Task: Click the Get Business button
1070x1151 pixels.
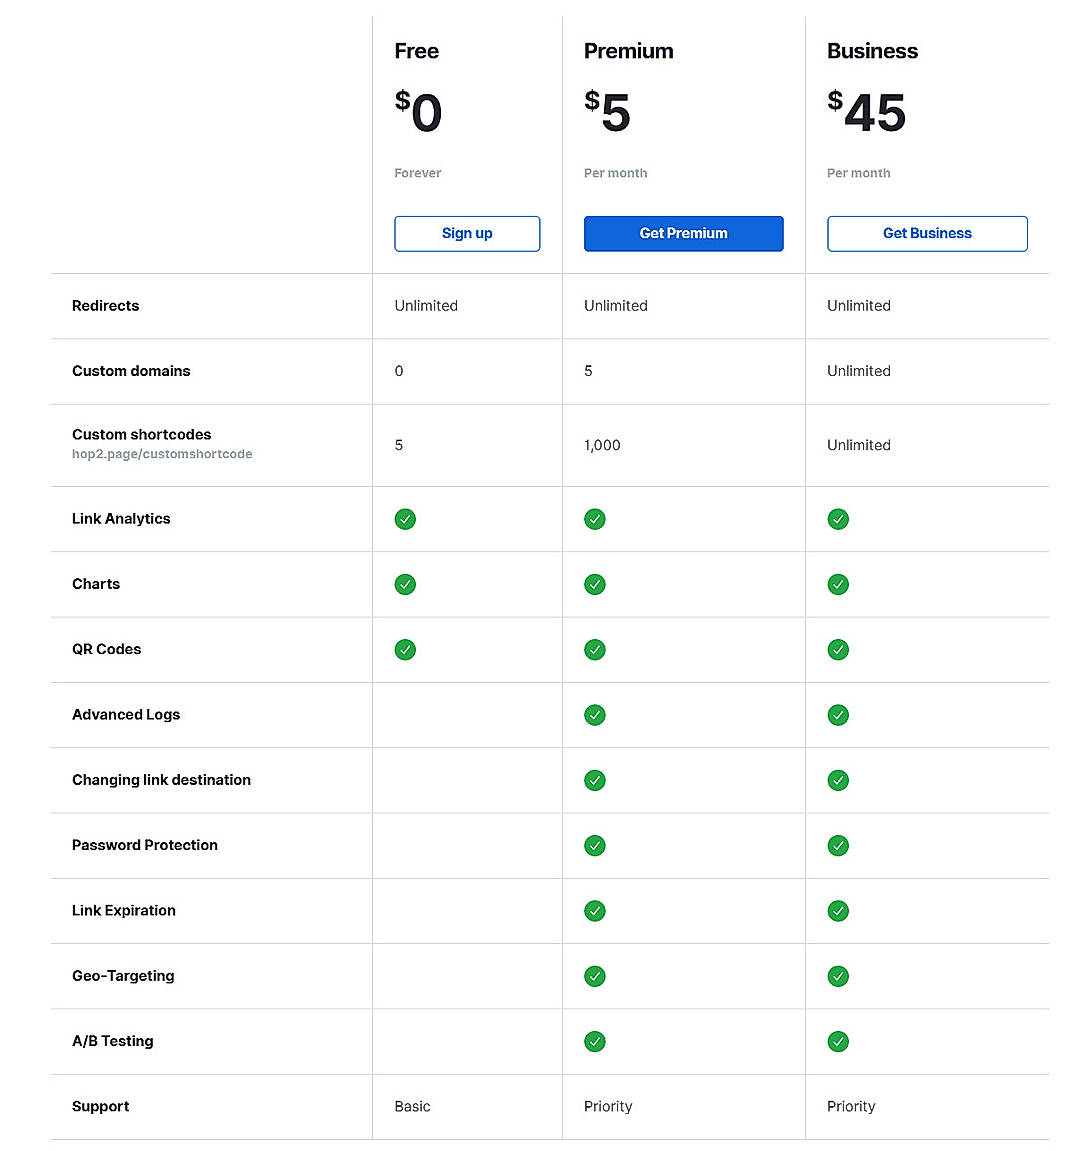Action: pos(927,233)
